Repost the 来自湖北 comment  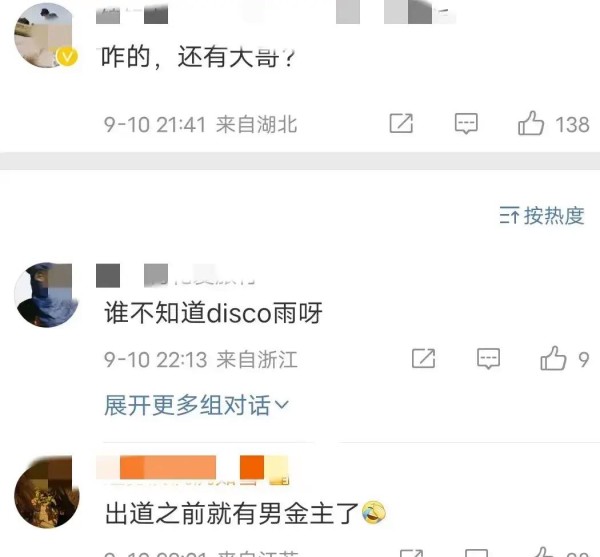(x=401, y=123)
